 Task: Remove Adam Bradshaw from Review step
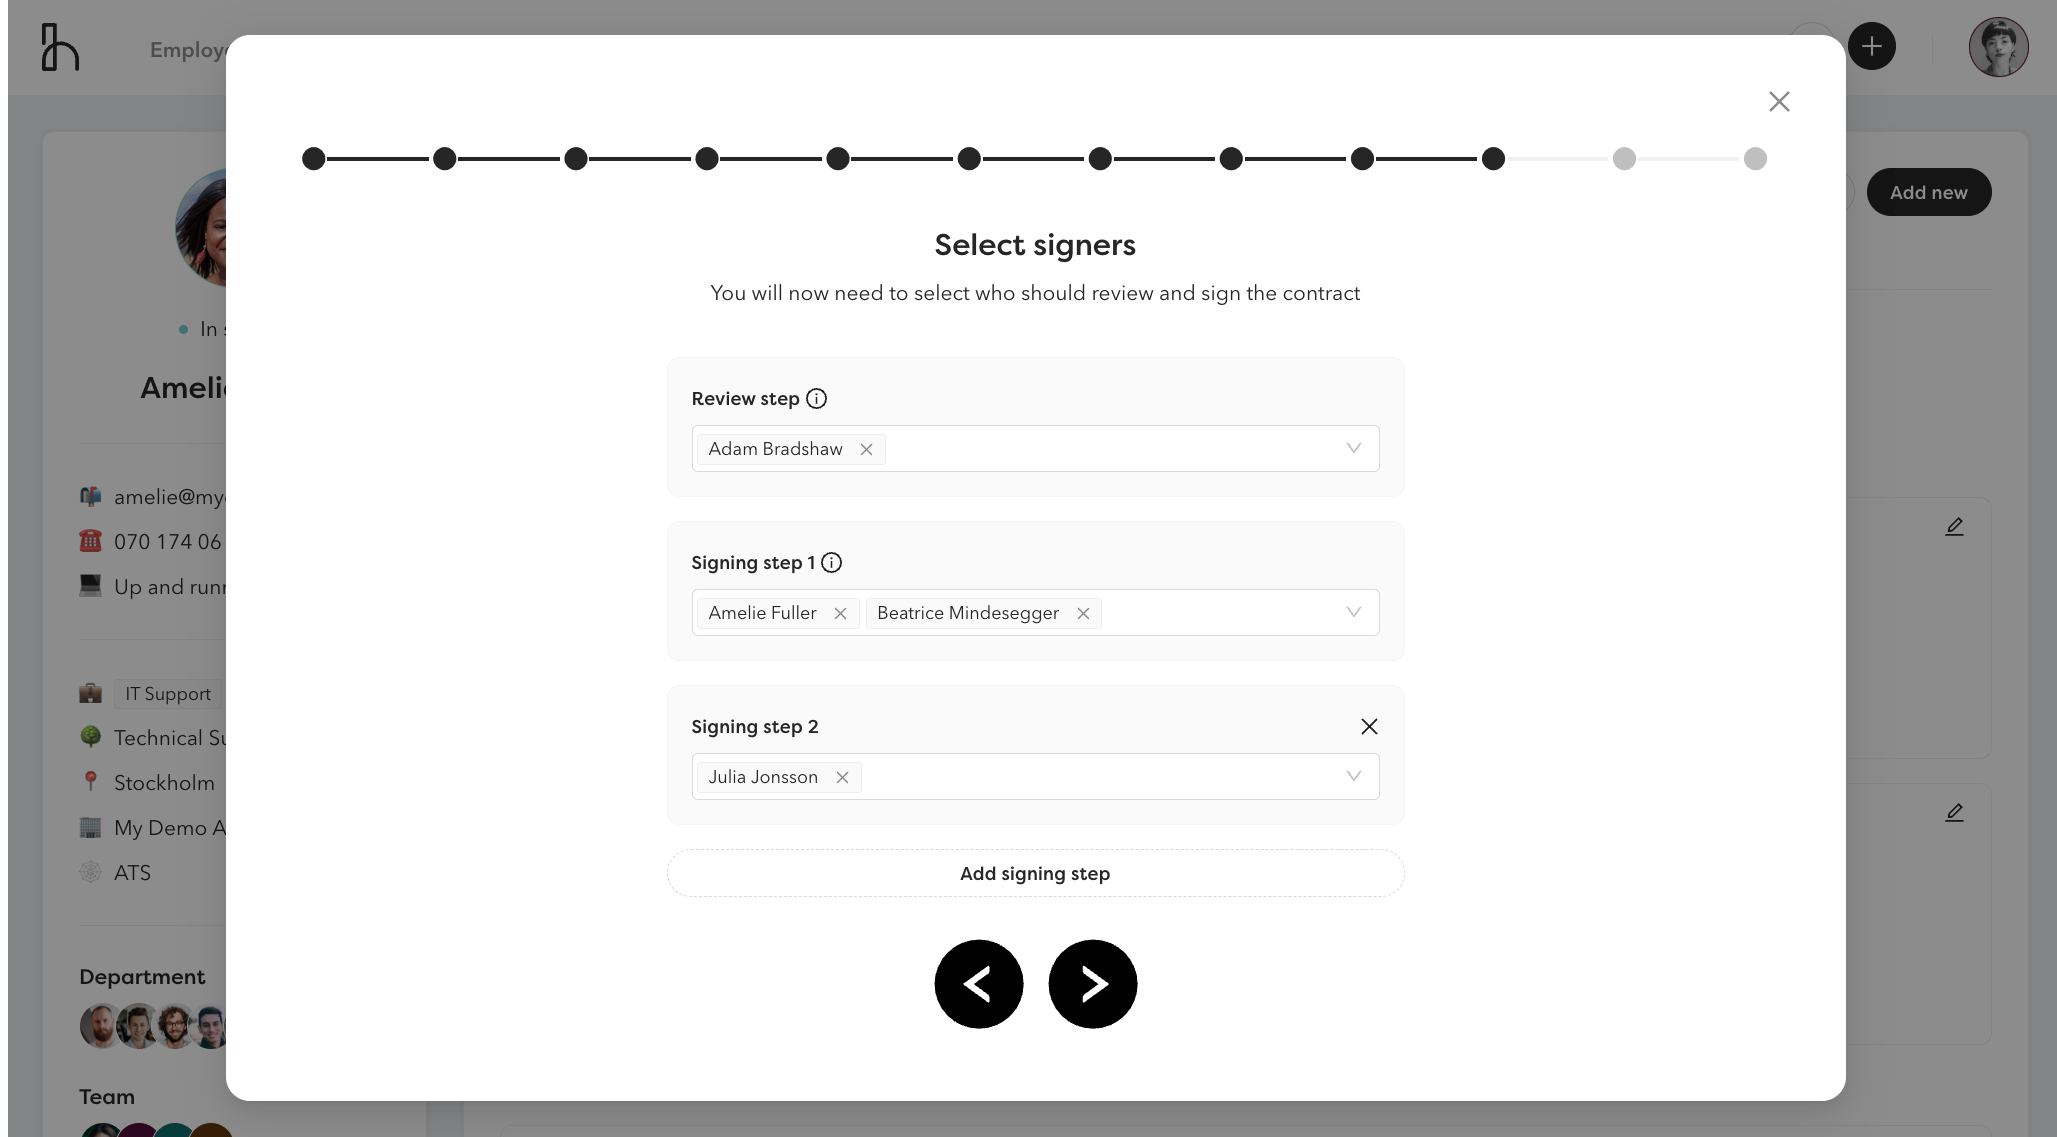point(866,449)
